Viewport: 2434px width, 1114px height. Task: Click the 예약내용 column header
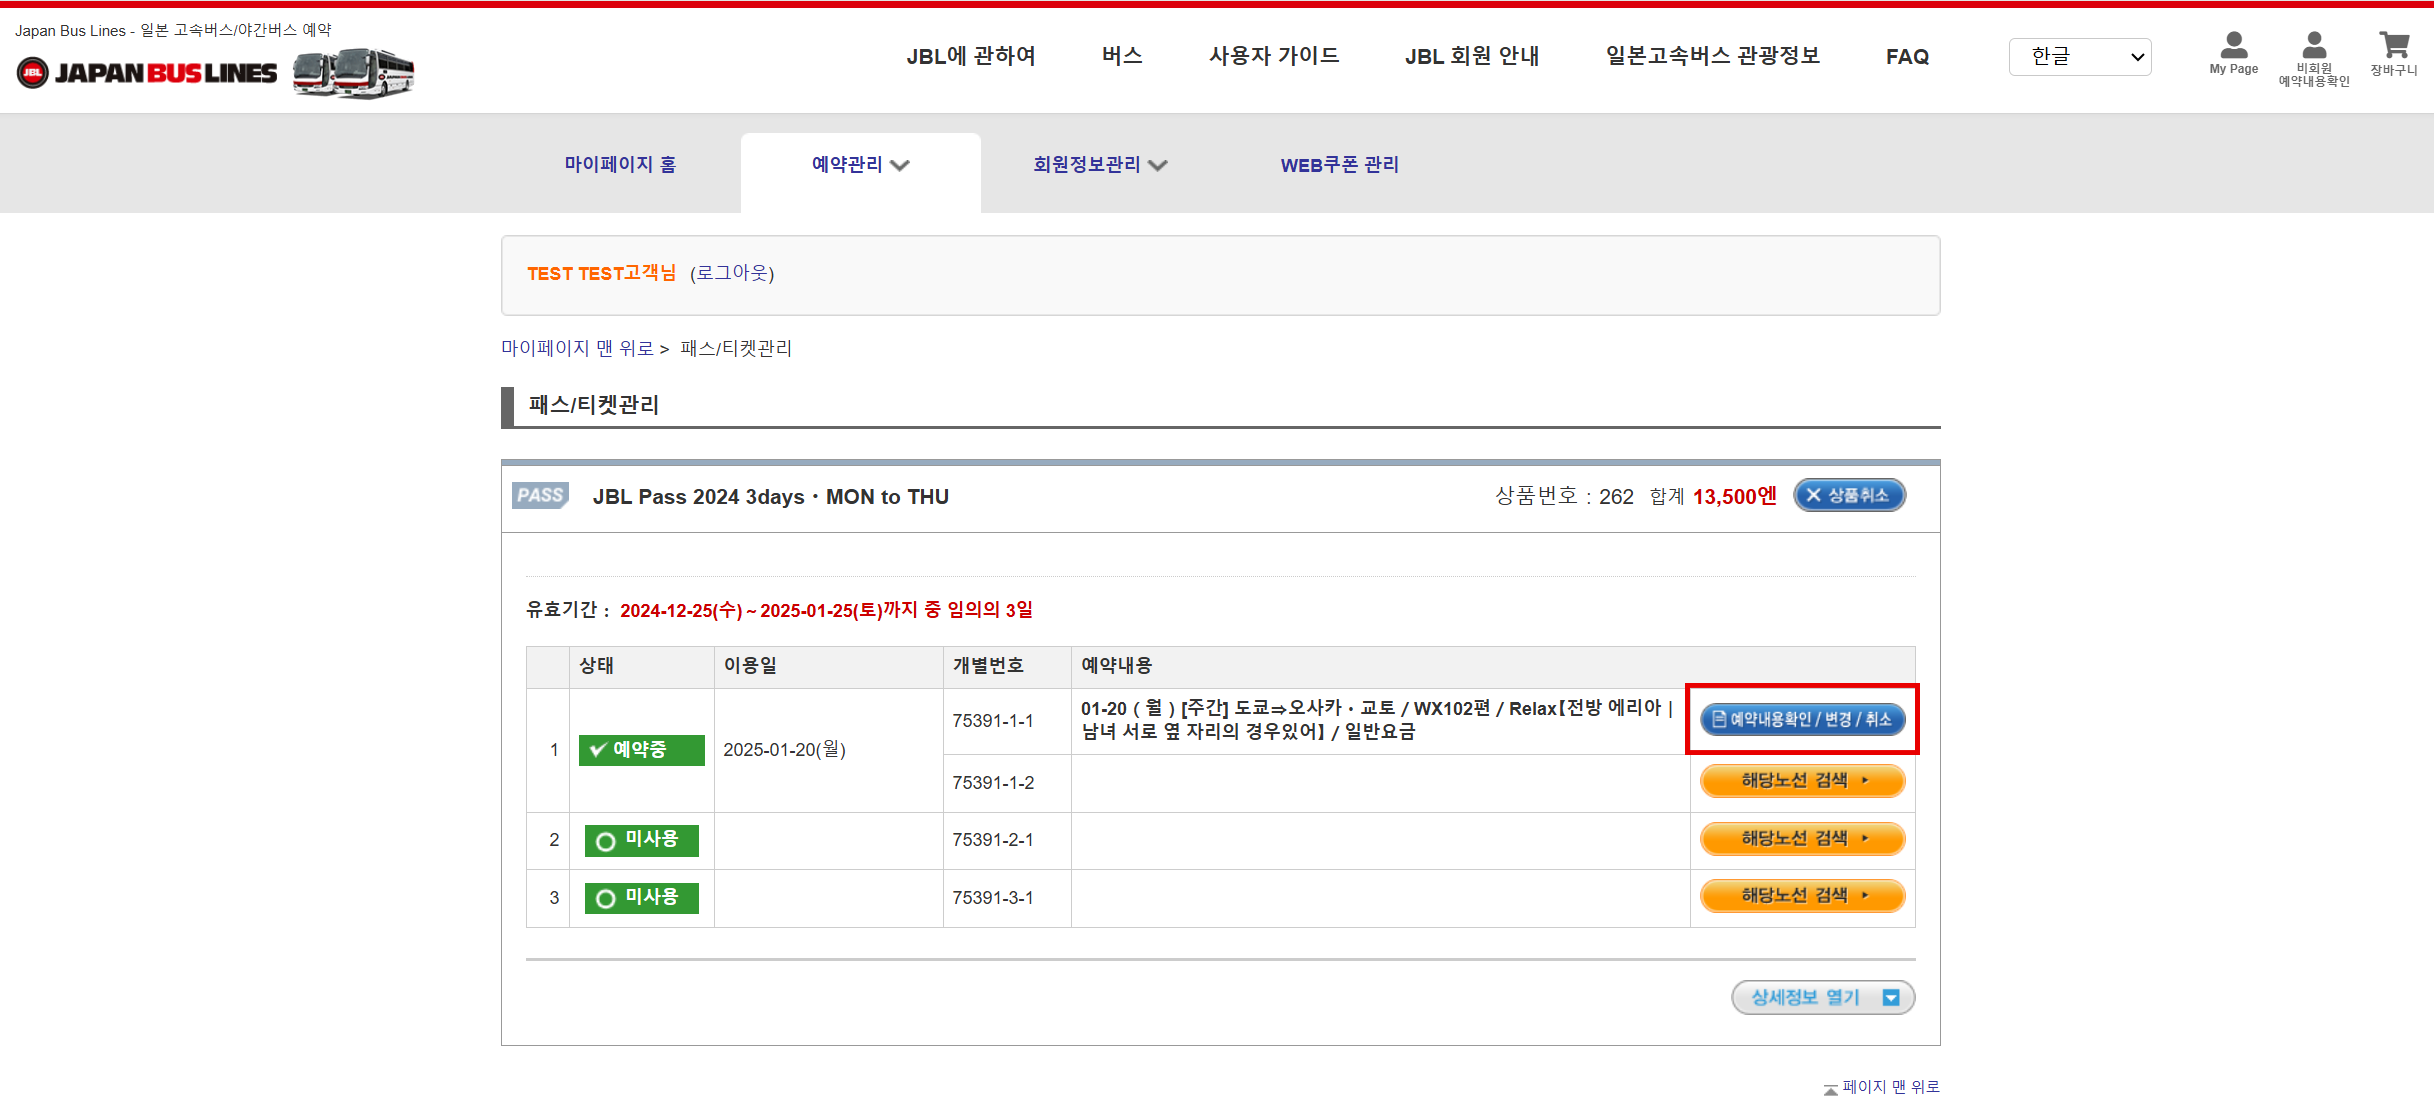(x=1116, y=666)
